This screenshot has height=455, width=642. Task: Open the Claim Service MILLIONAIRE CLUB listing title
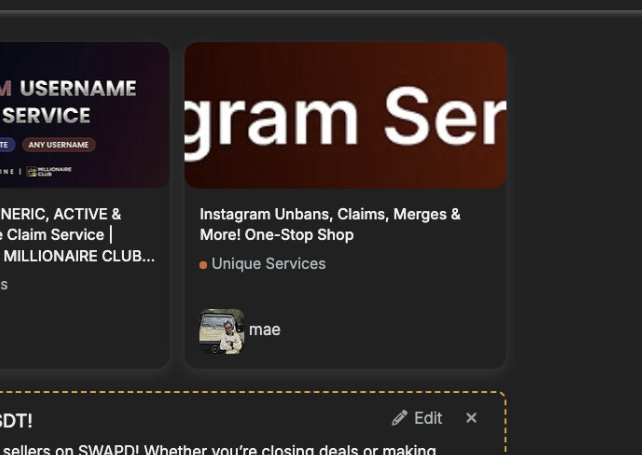click(77, 235)
